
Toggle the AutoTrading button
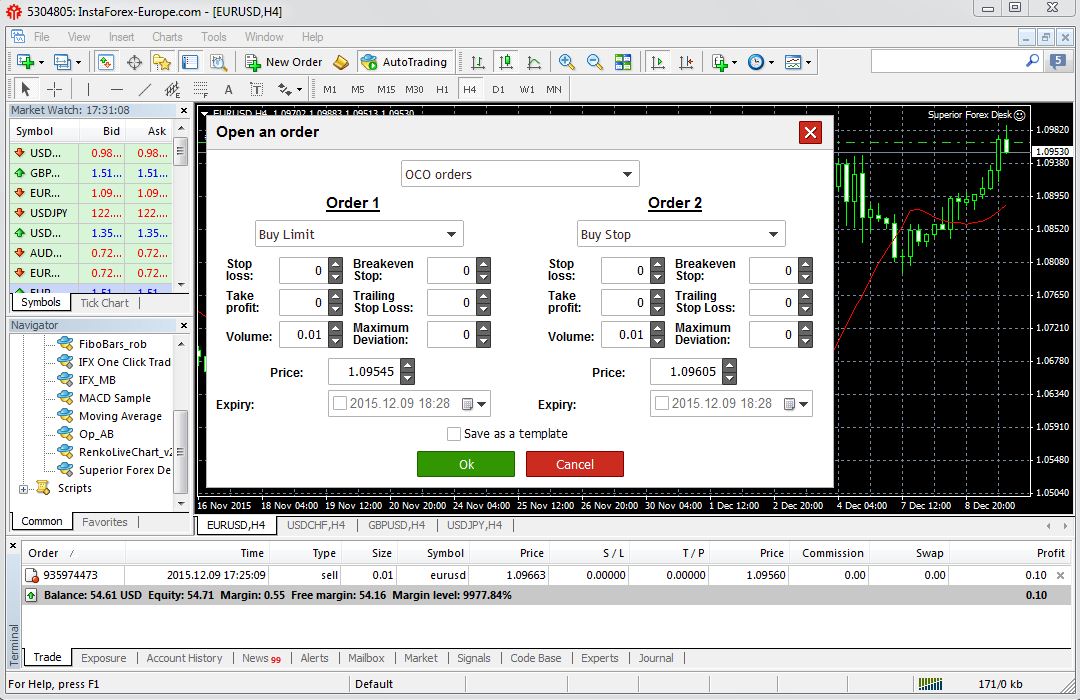coord(405,62)
